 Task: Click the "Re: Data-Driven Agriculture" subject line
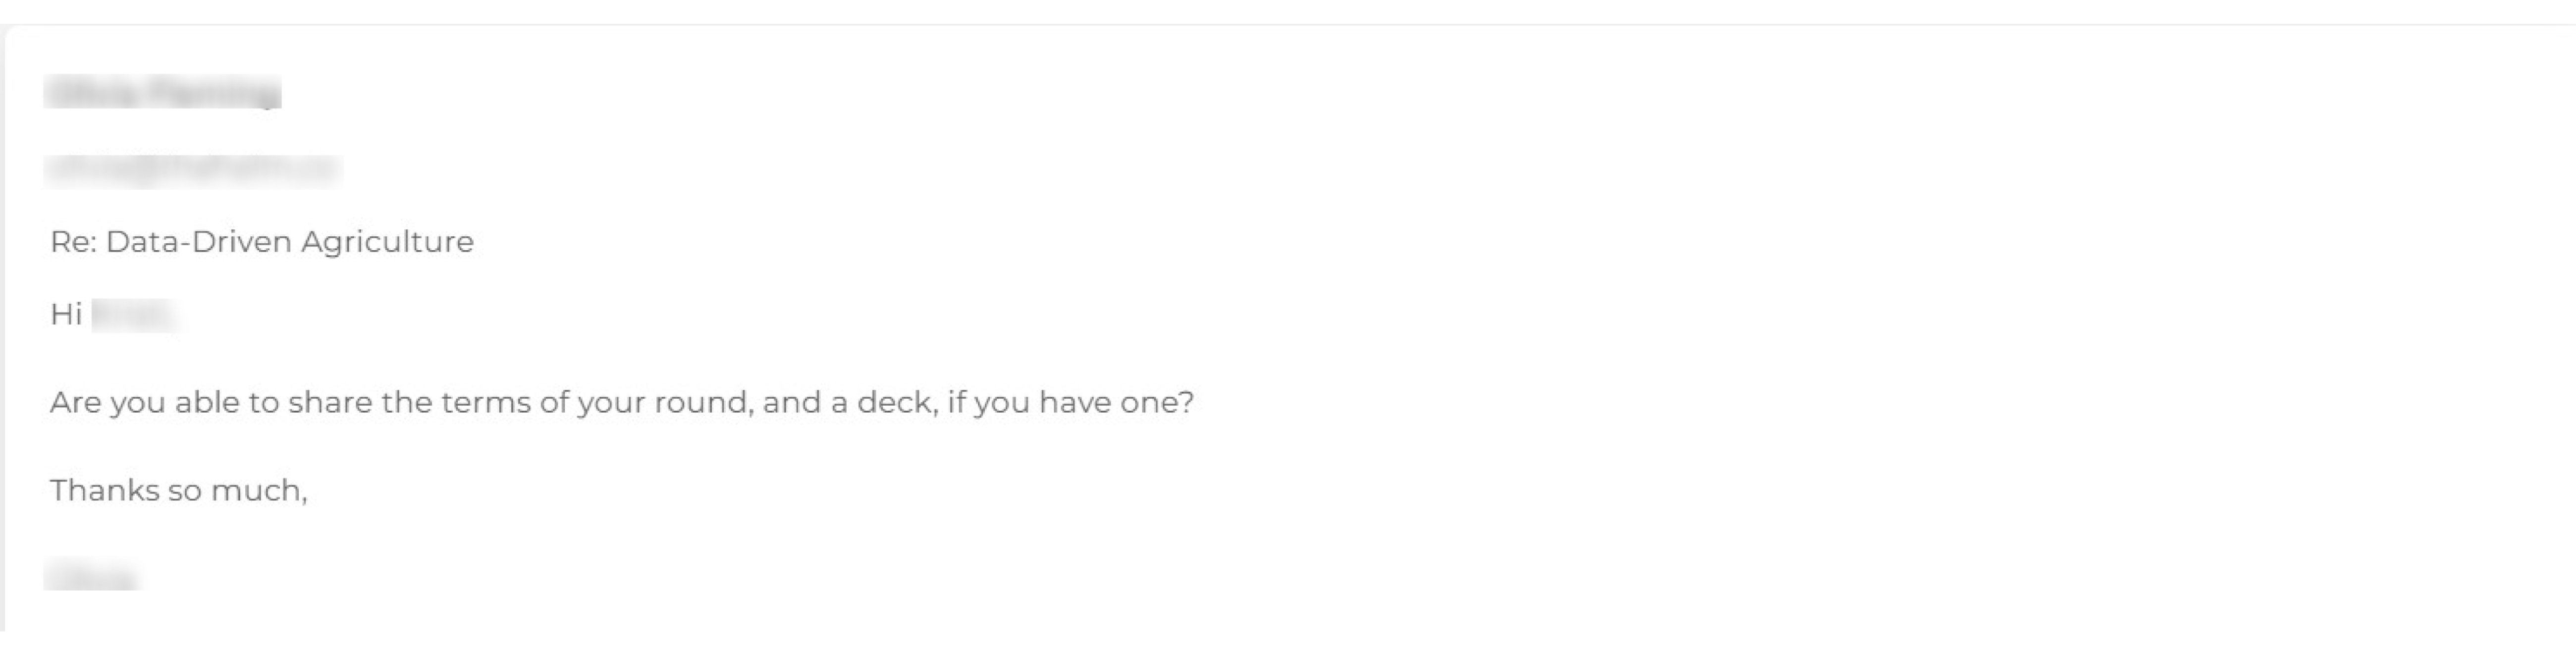tap(262, 242)
